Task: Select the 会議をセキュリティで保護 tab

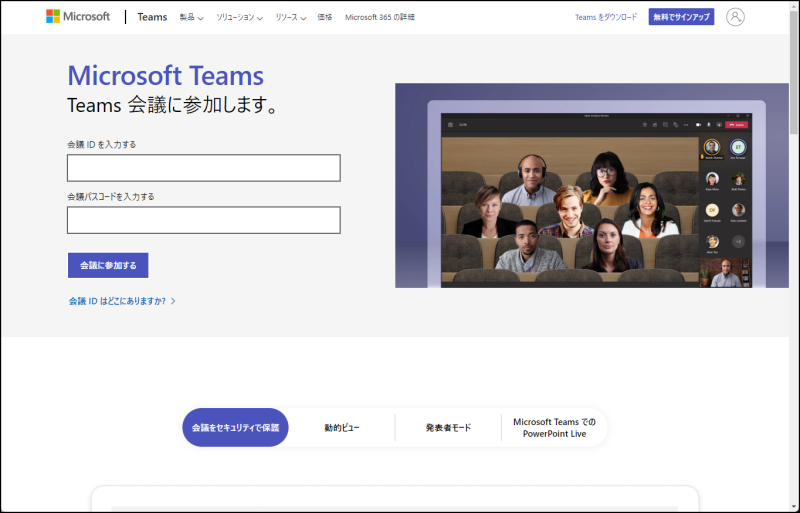Action: [235, 428]
